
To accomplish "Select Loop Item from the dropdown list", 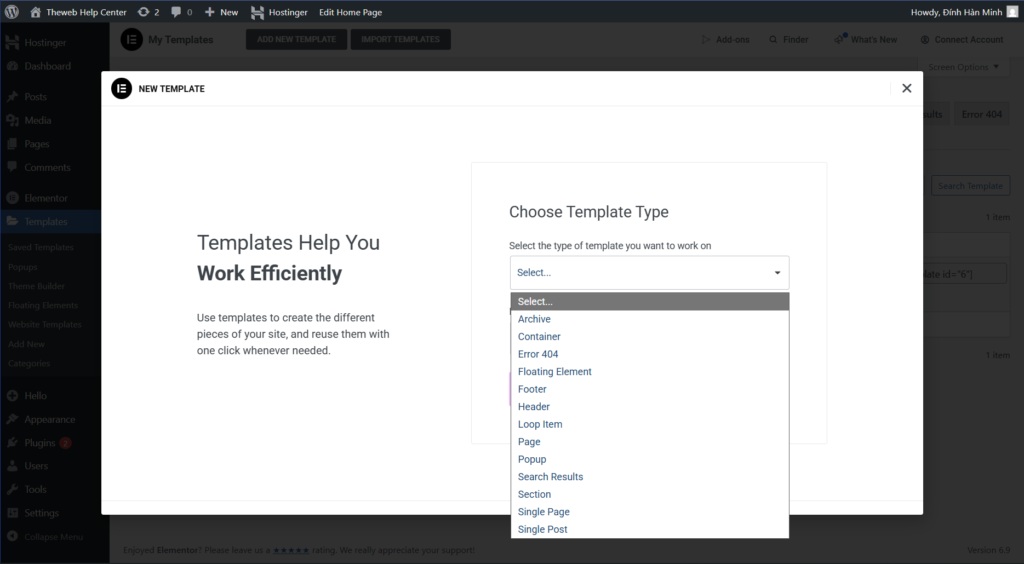I will coord(540,424).
